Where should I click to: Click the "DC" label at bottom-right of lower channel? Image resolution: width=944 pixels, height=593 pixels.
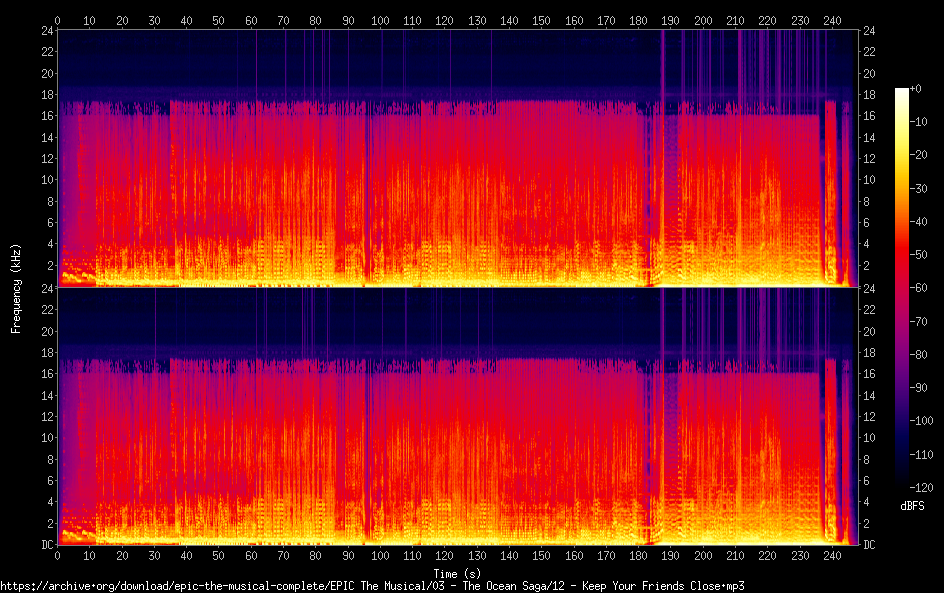click(x=869, y=545)
